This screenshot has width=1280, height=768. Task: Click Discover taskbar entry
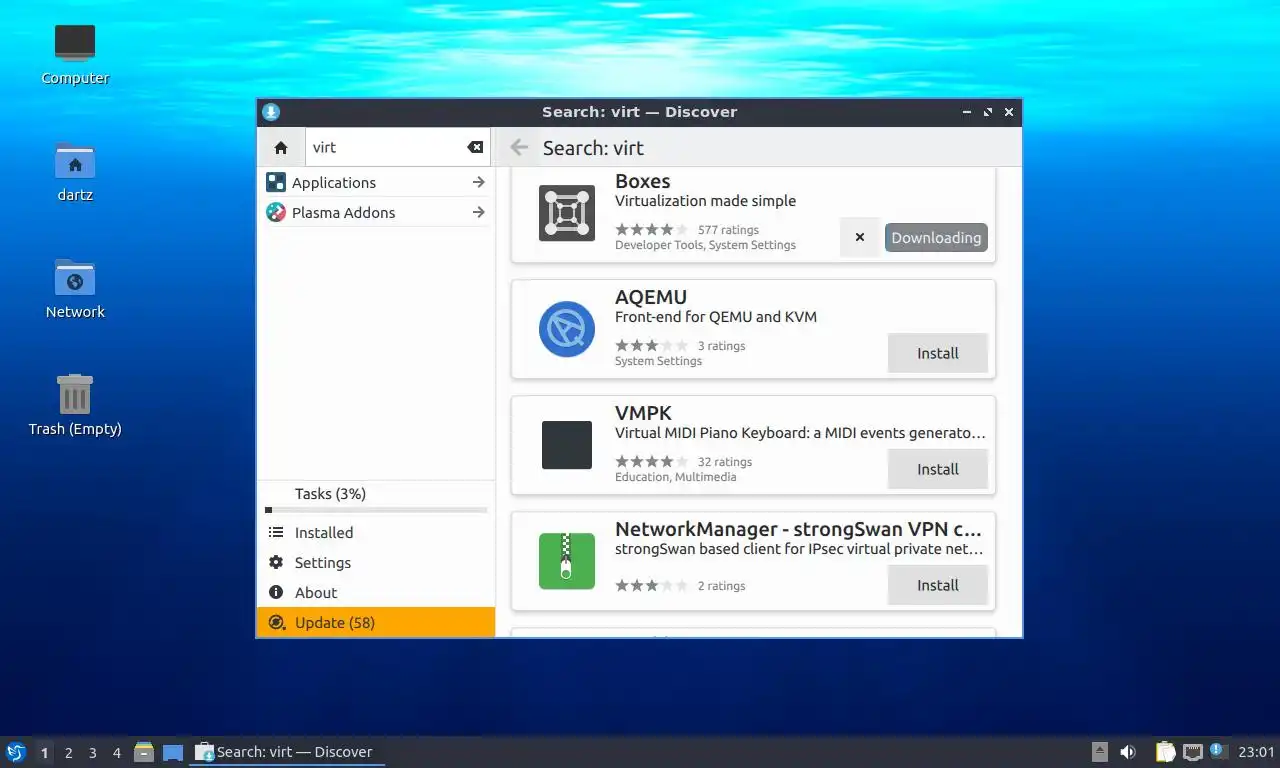coord(287,752)
